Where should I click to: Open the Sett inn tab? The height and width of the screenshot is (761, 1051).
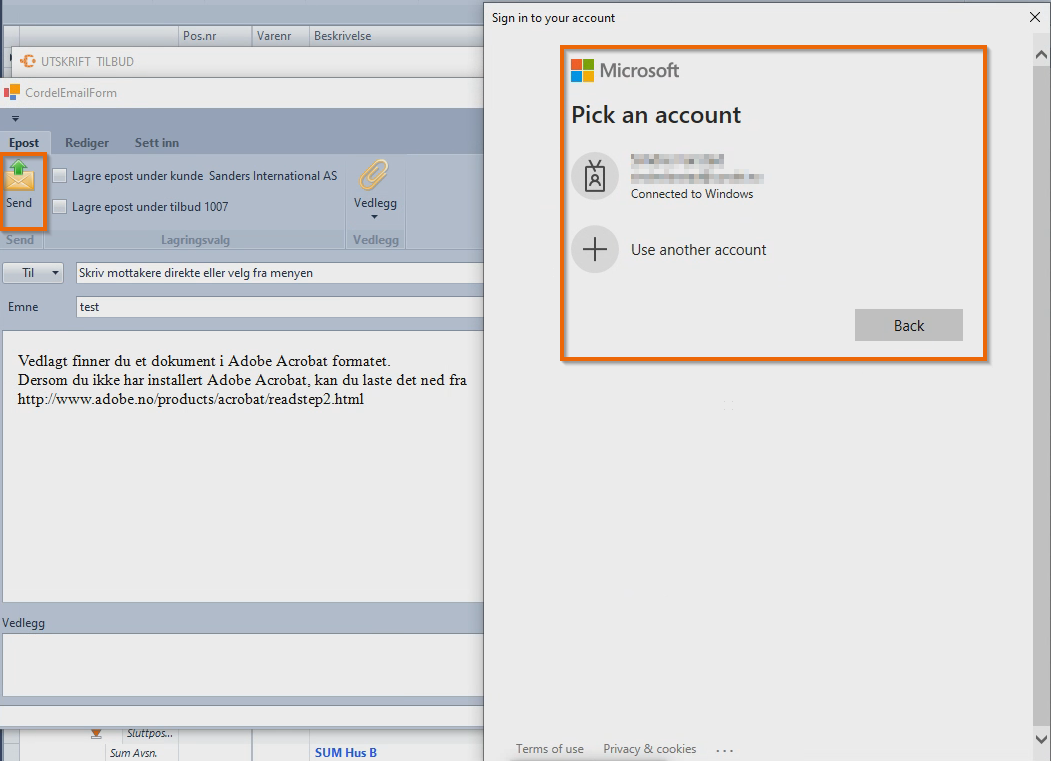pos(157,143)
